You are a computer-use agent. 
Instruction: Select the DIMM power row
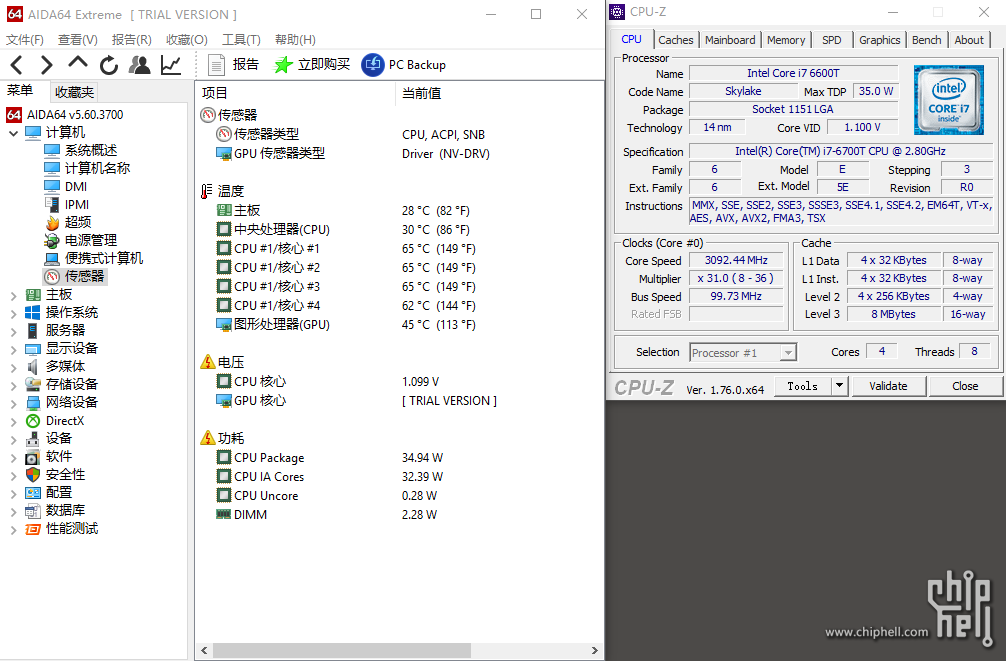pyautogui.click(x=327, y=515)
